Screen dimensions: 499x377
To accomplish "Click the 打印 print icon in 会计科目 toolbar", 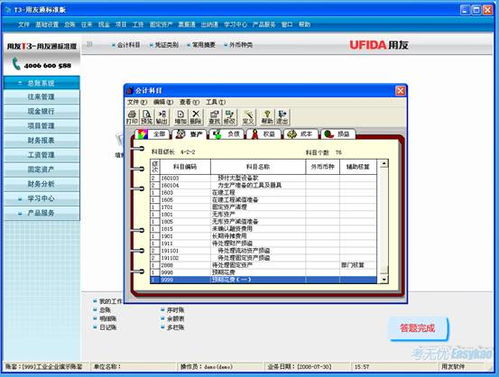I will coord(132,117).
